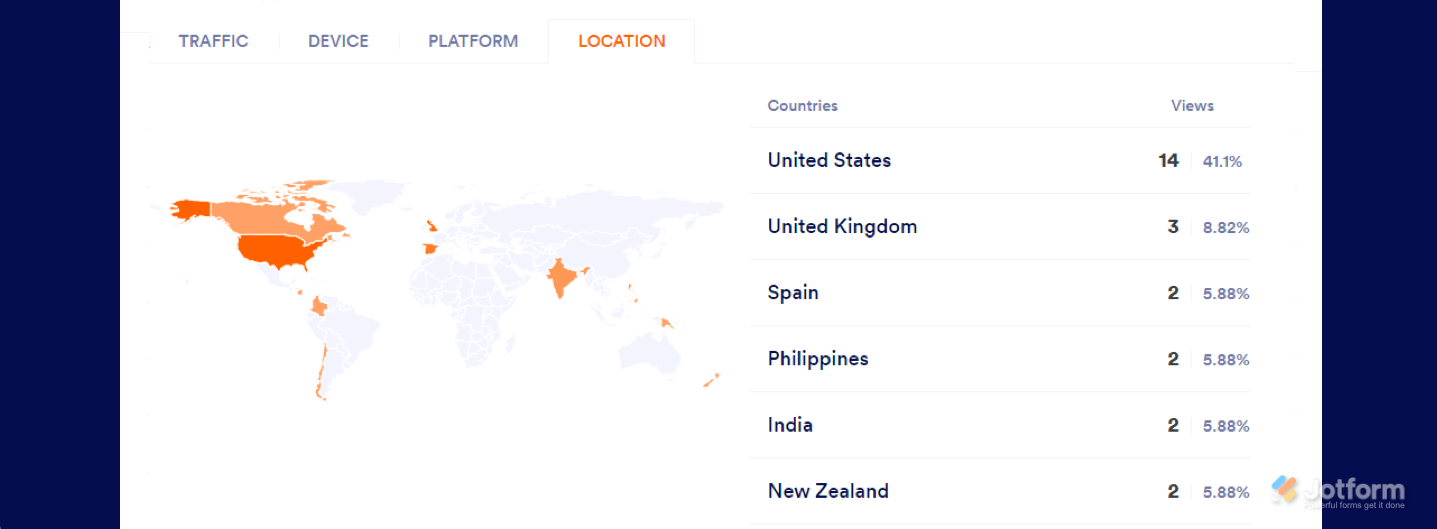Select the Spain entry in the list
This screenshot has height=529, width=1437.
pos(793,292)
